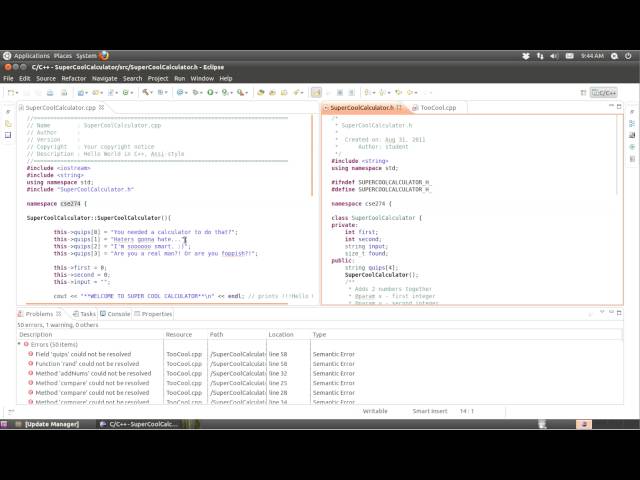Click the New C++ Project icon
640x480 pixels.
(80, 93)
